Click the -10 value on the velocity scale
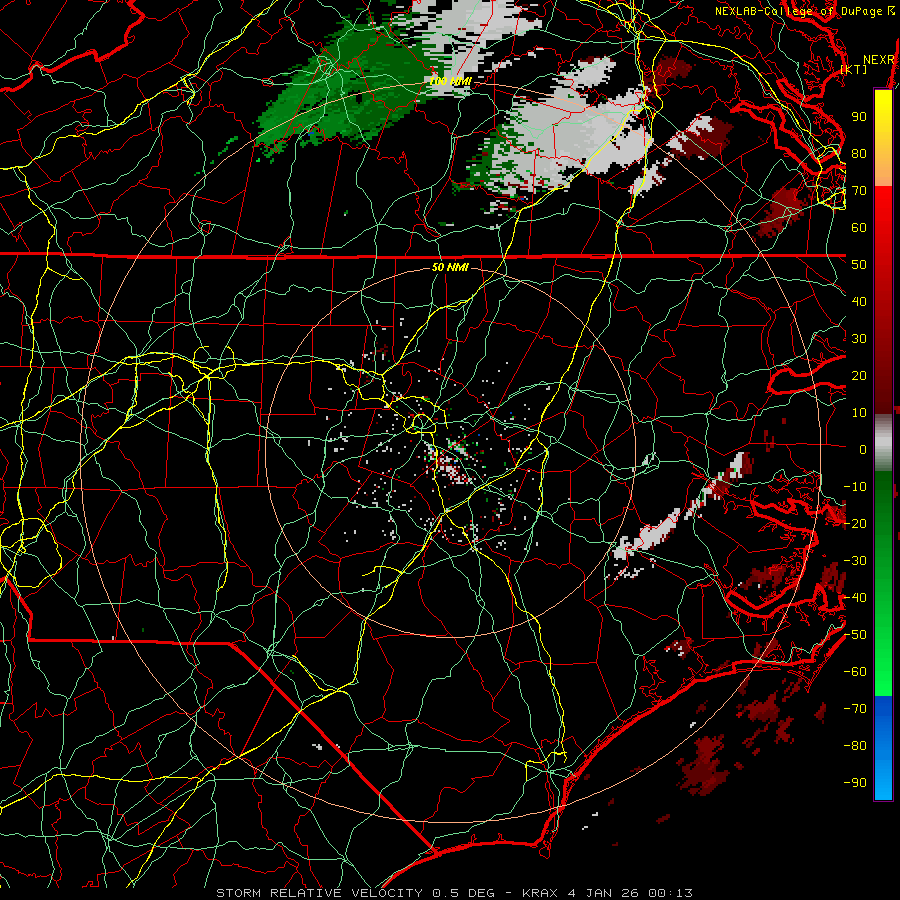The height and width of the screenshot is (900, 900). tap(855, 487)
